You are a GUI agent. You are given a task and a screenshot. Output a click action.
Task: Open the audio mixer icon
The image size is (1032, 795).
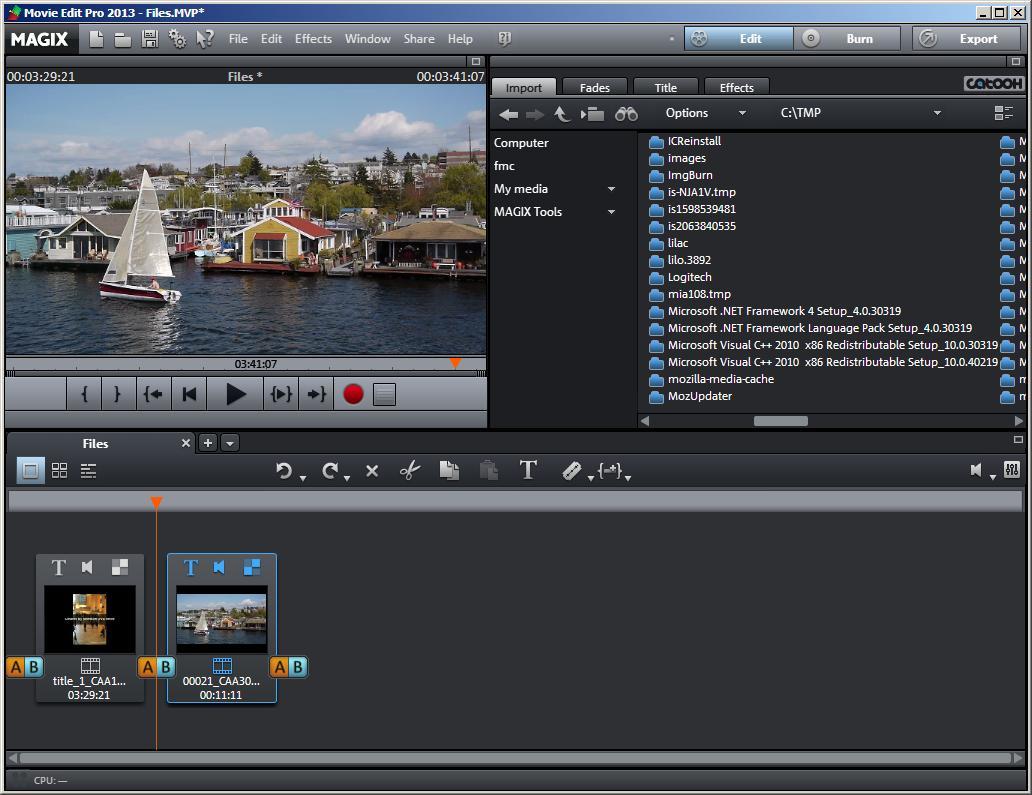tap(1012, 469)
